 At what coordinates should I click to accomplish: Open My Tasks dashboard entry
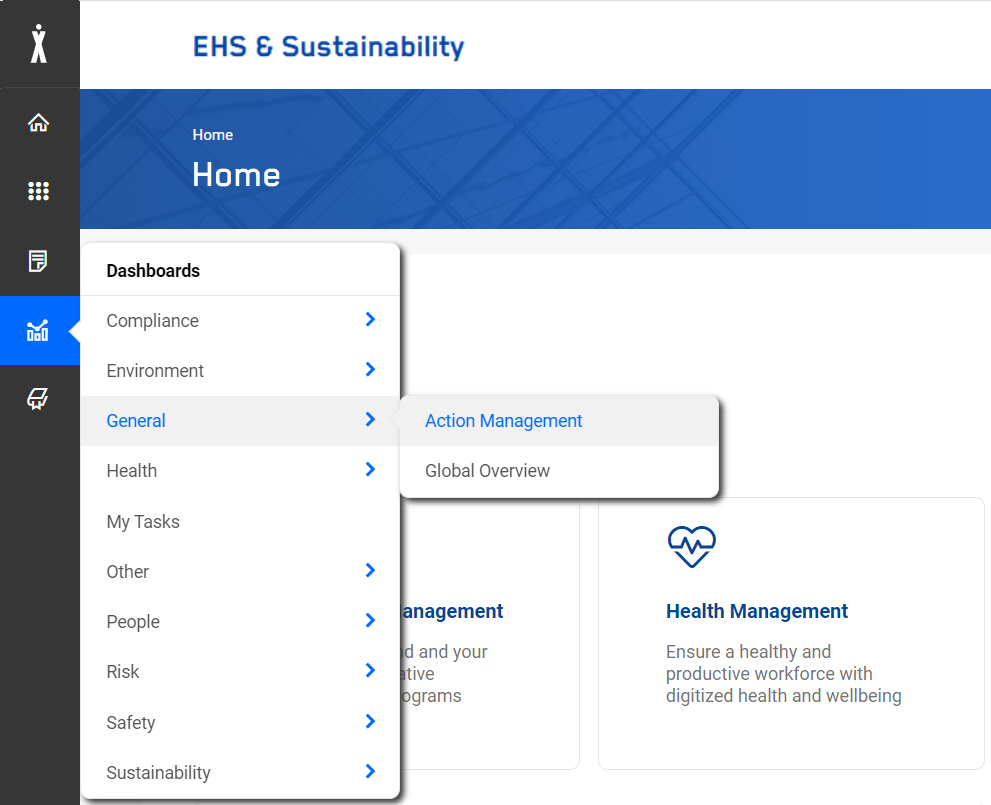pyautogui.click(x=143, y=521)
